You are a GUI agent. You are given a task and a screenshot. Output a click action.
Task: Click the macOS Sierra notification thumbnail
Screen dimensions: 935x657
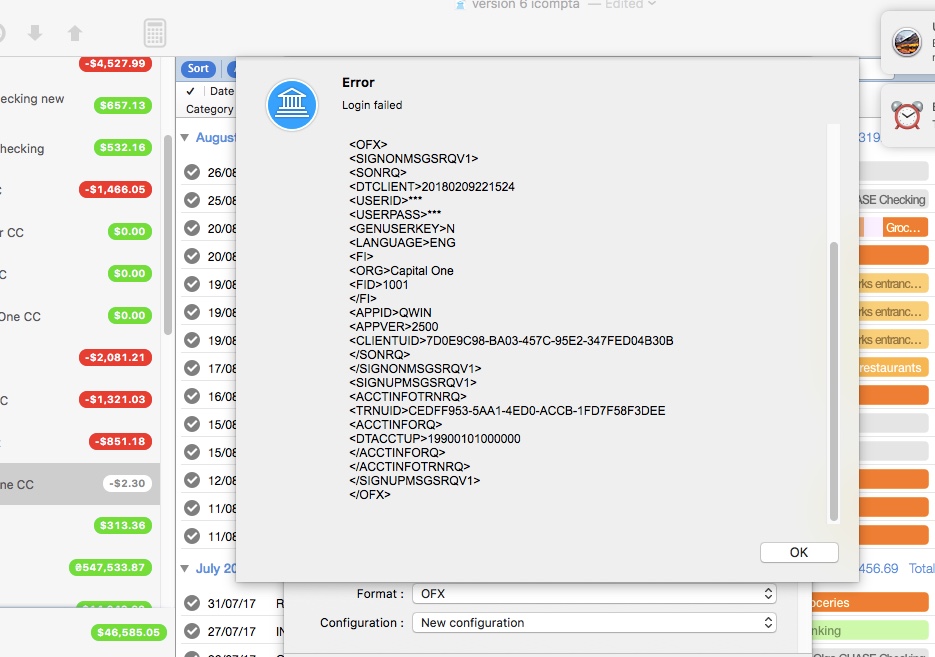click(906, 42)
